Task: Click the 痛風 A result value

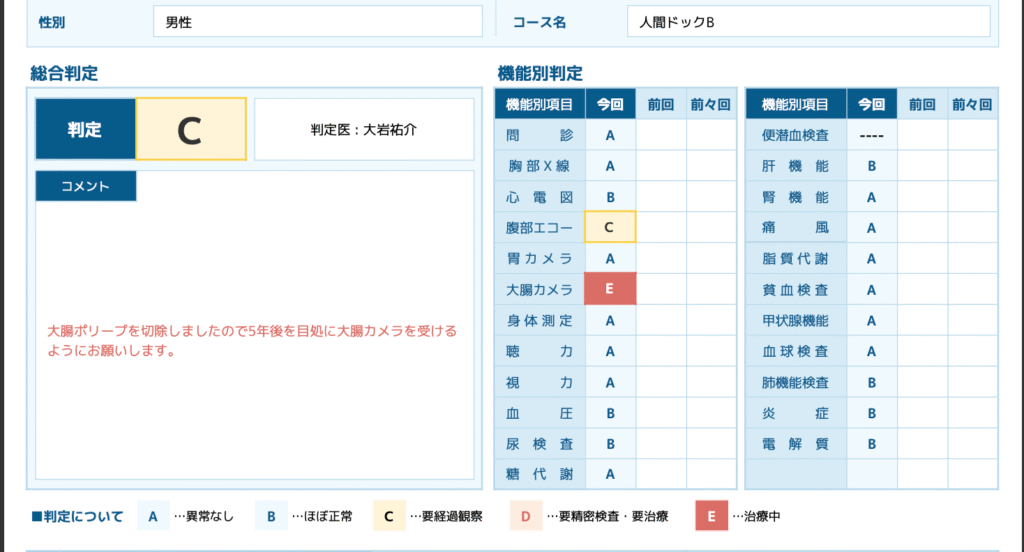Action: click(x=871, y=228)
